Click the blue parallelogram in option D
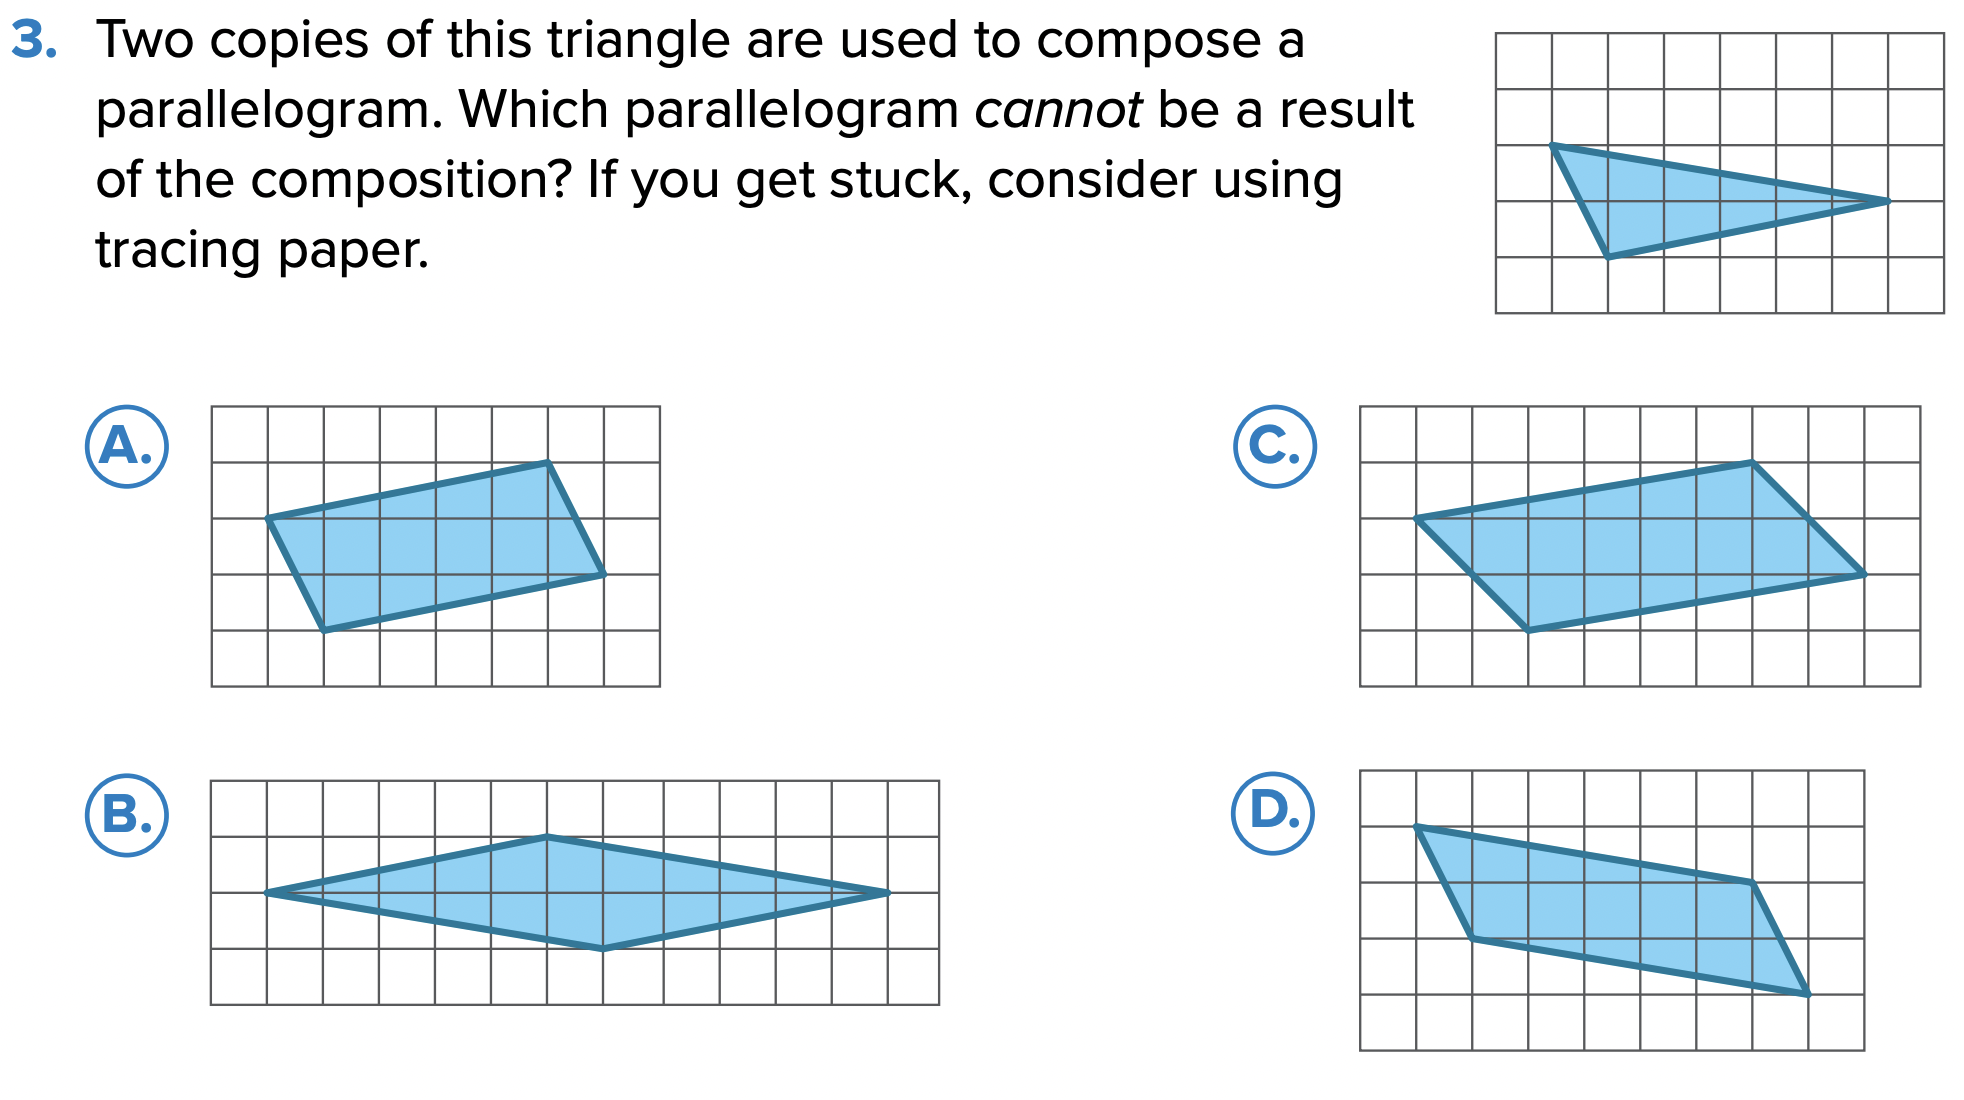Screen dimensions: 1964x1100 1612,910
